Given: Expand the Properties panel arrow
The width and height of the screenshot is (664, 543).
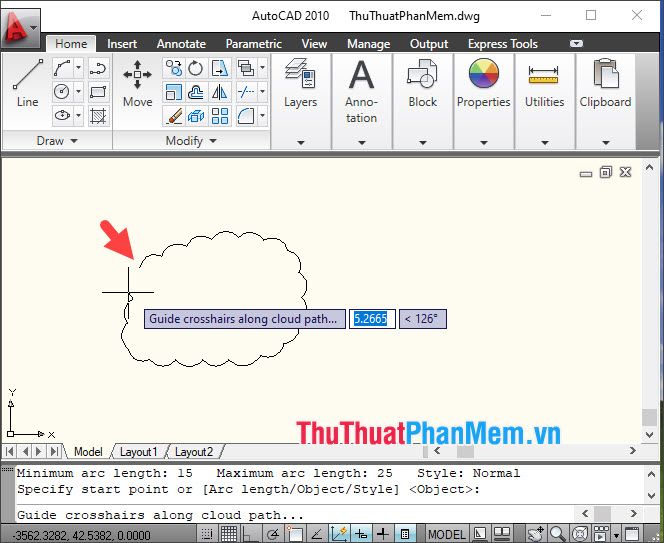Looking at the screenshot, I should click(x=484, y=143).
